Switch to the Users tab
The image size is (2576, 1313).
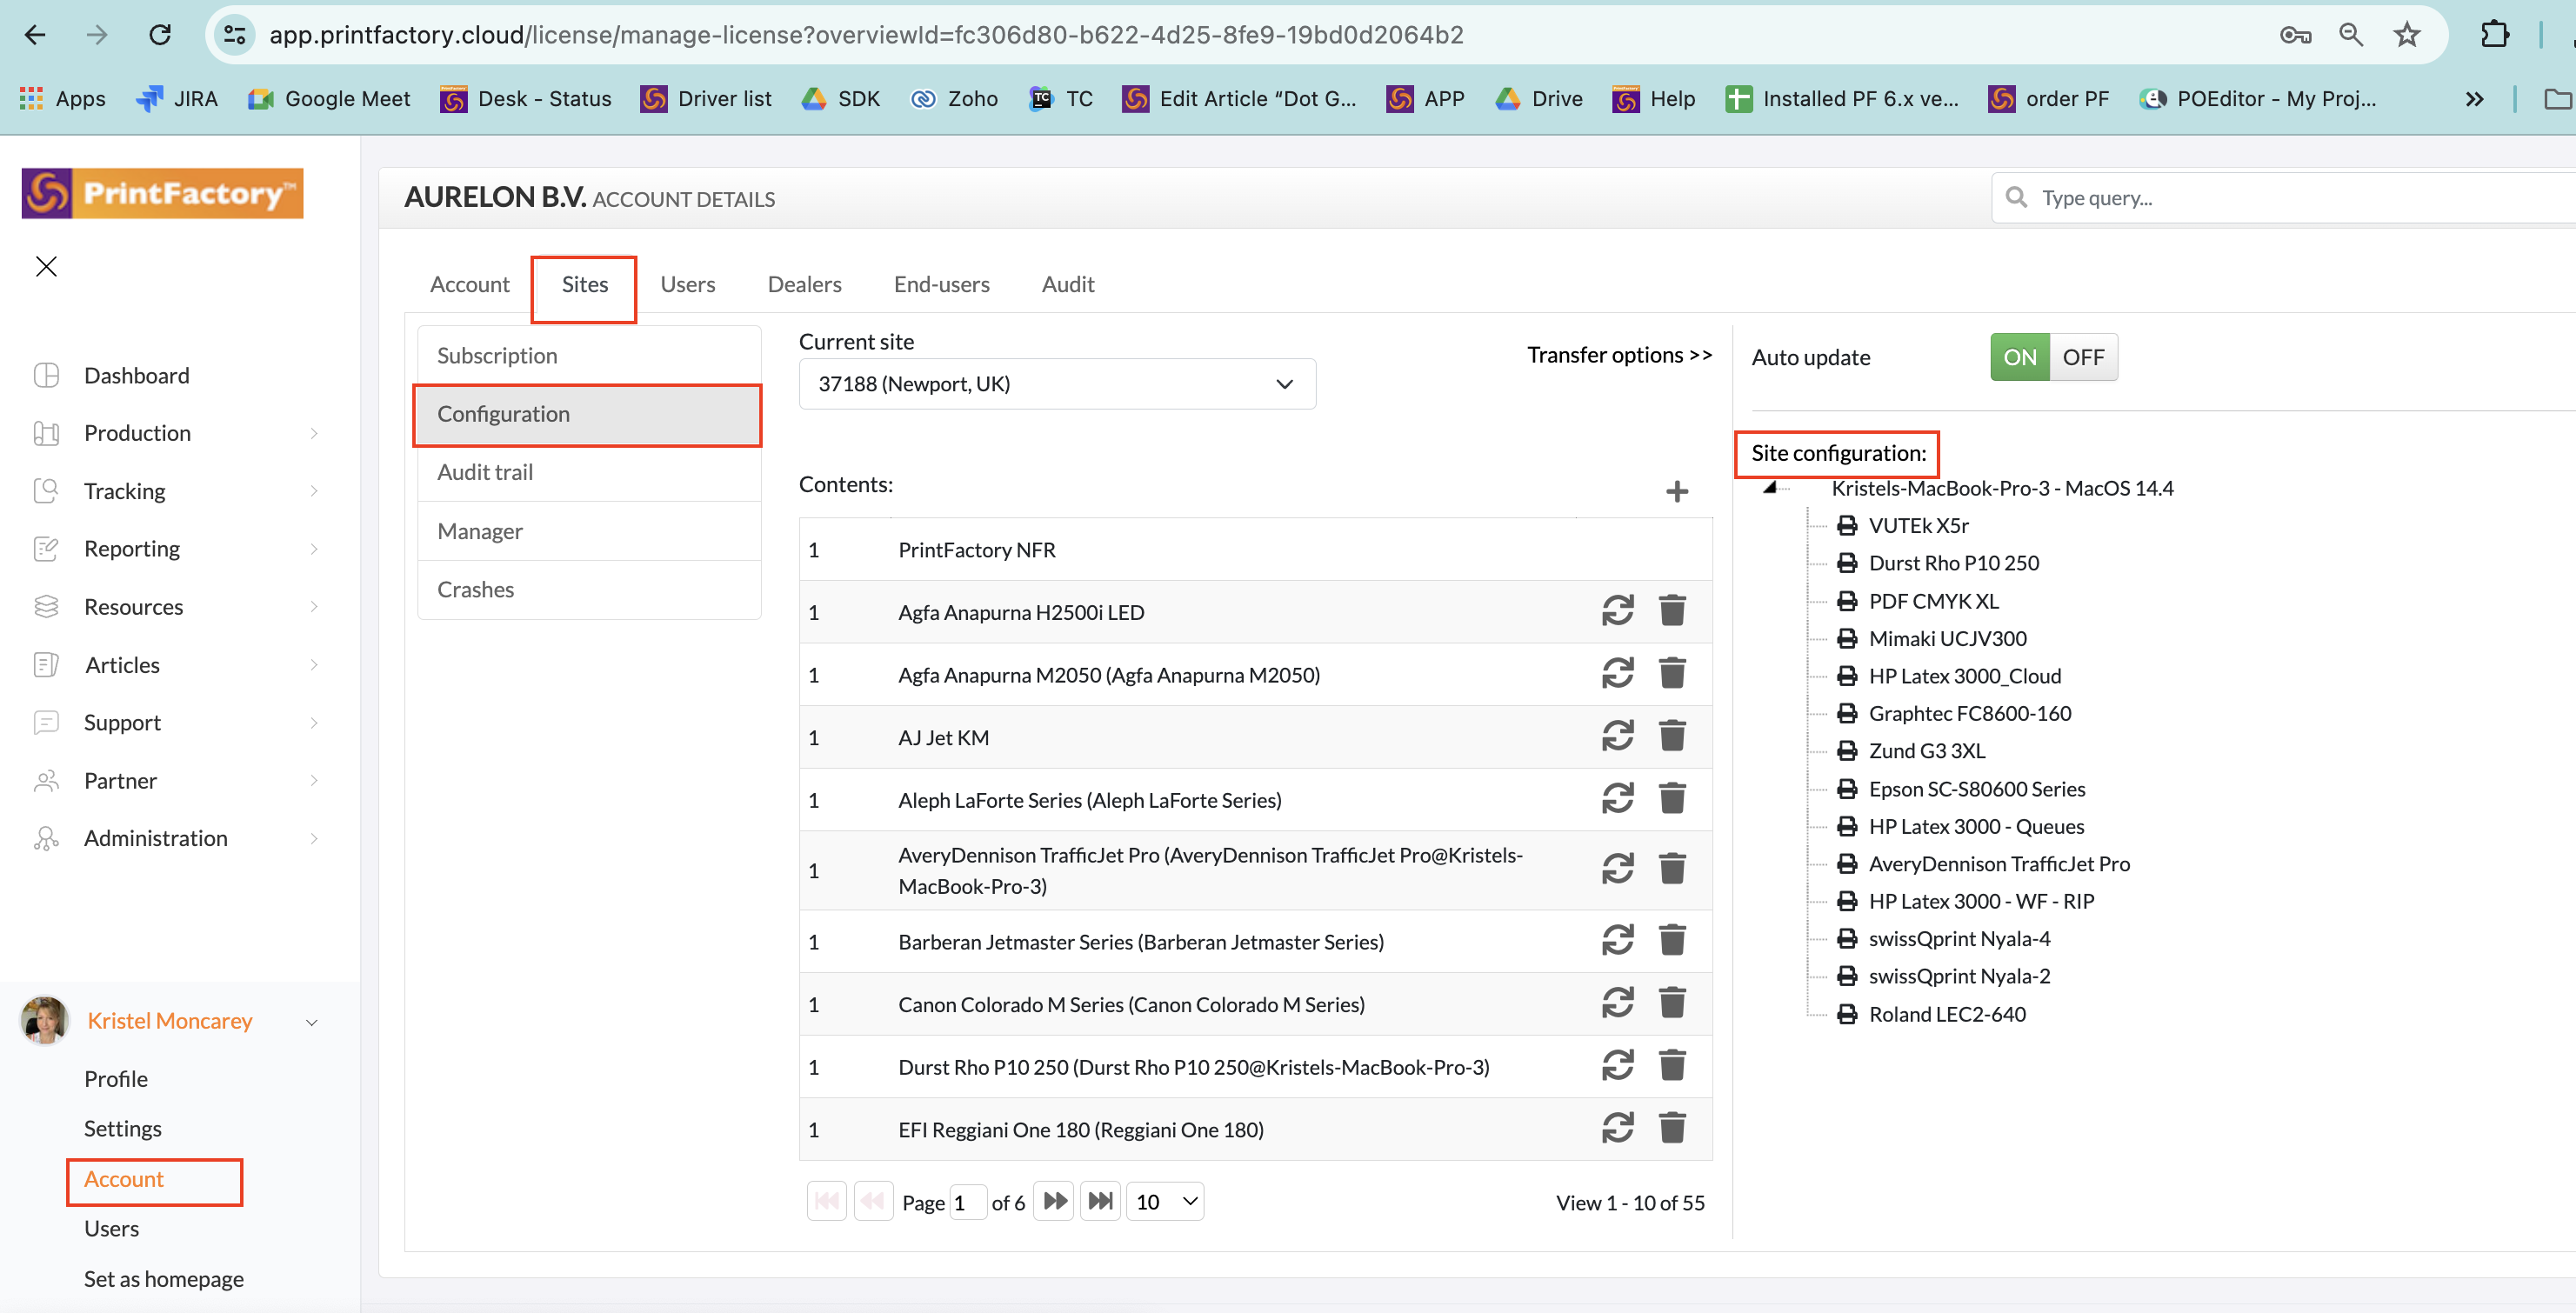point(687,284)
